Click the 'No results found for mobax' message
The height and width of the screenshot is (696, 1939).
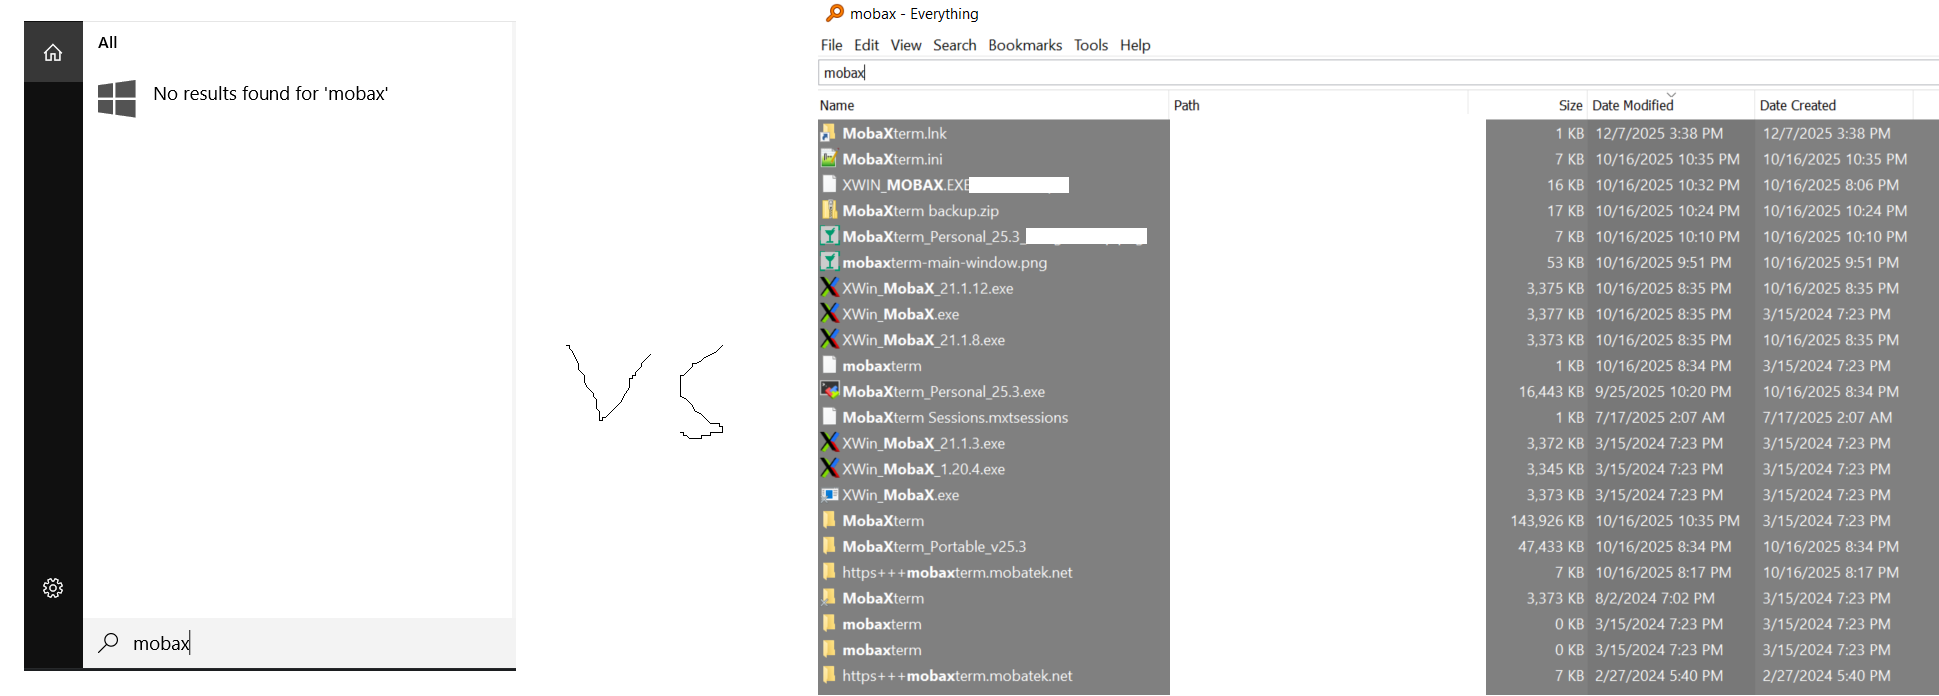[x=270, y=93]
